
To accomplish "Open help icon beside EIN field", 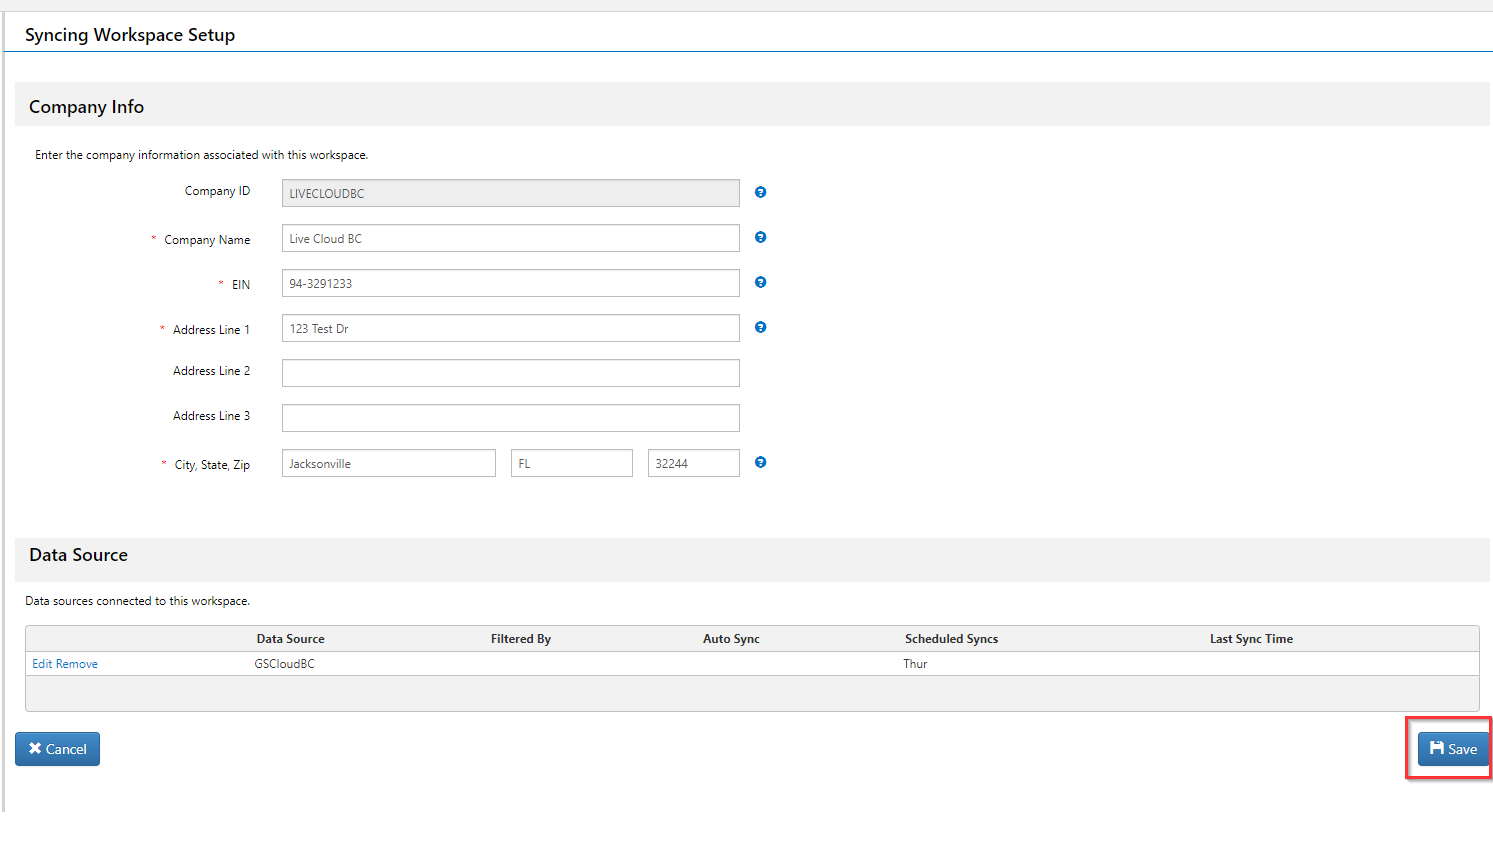I will [x=760, y=282].
